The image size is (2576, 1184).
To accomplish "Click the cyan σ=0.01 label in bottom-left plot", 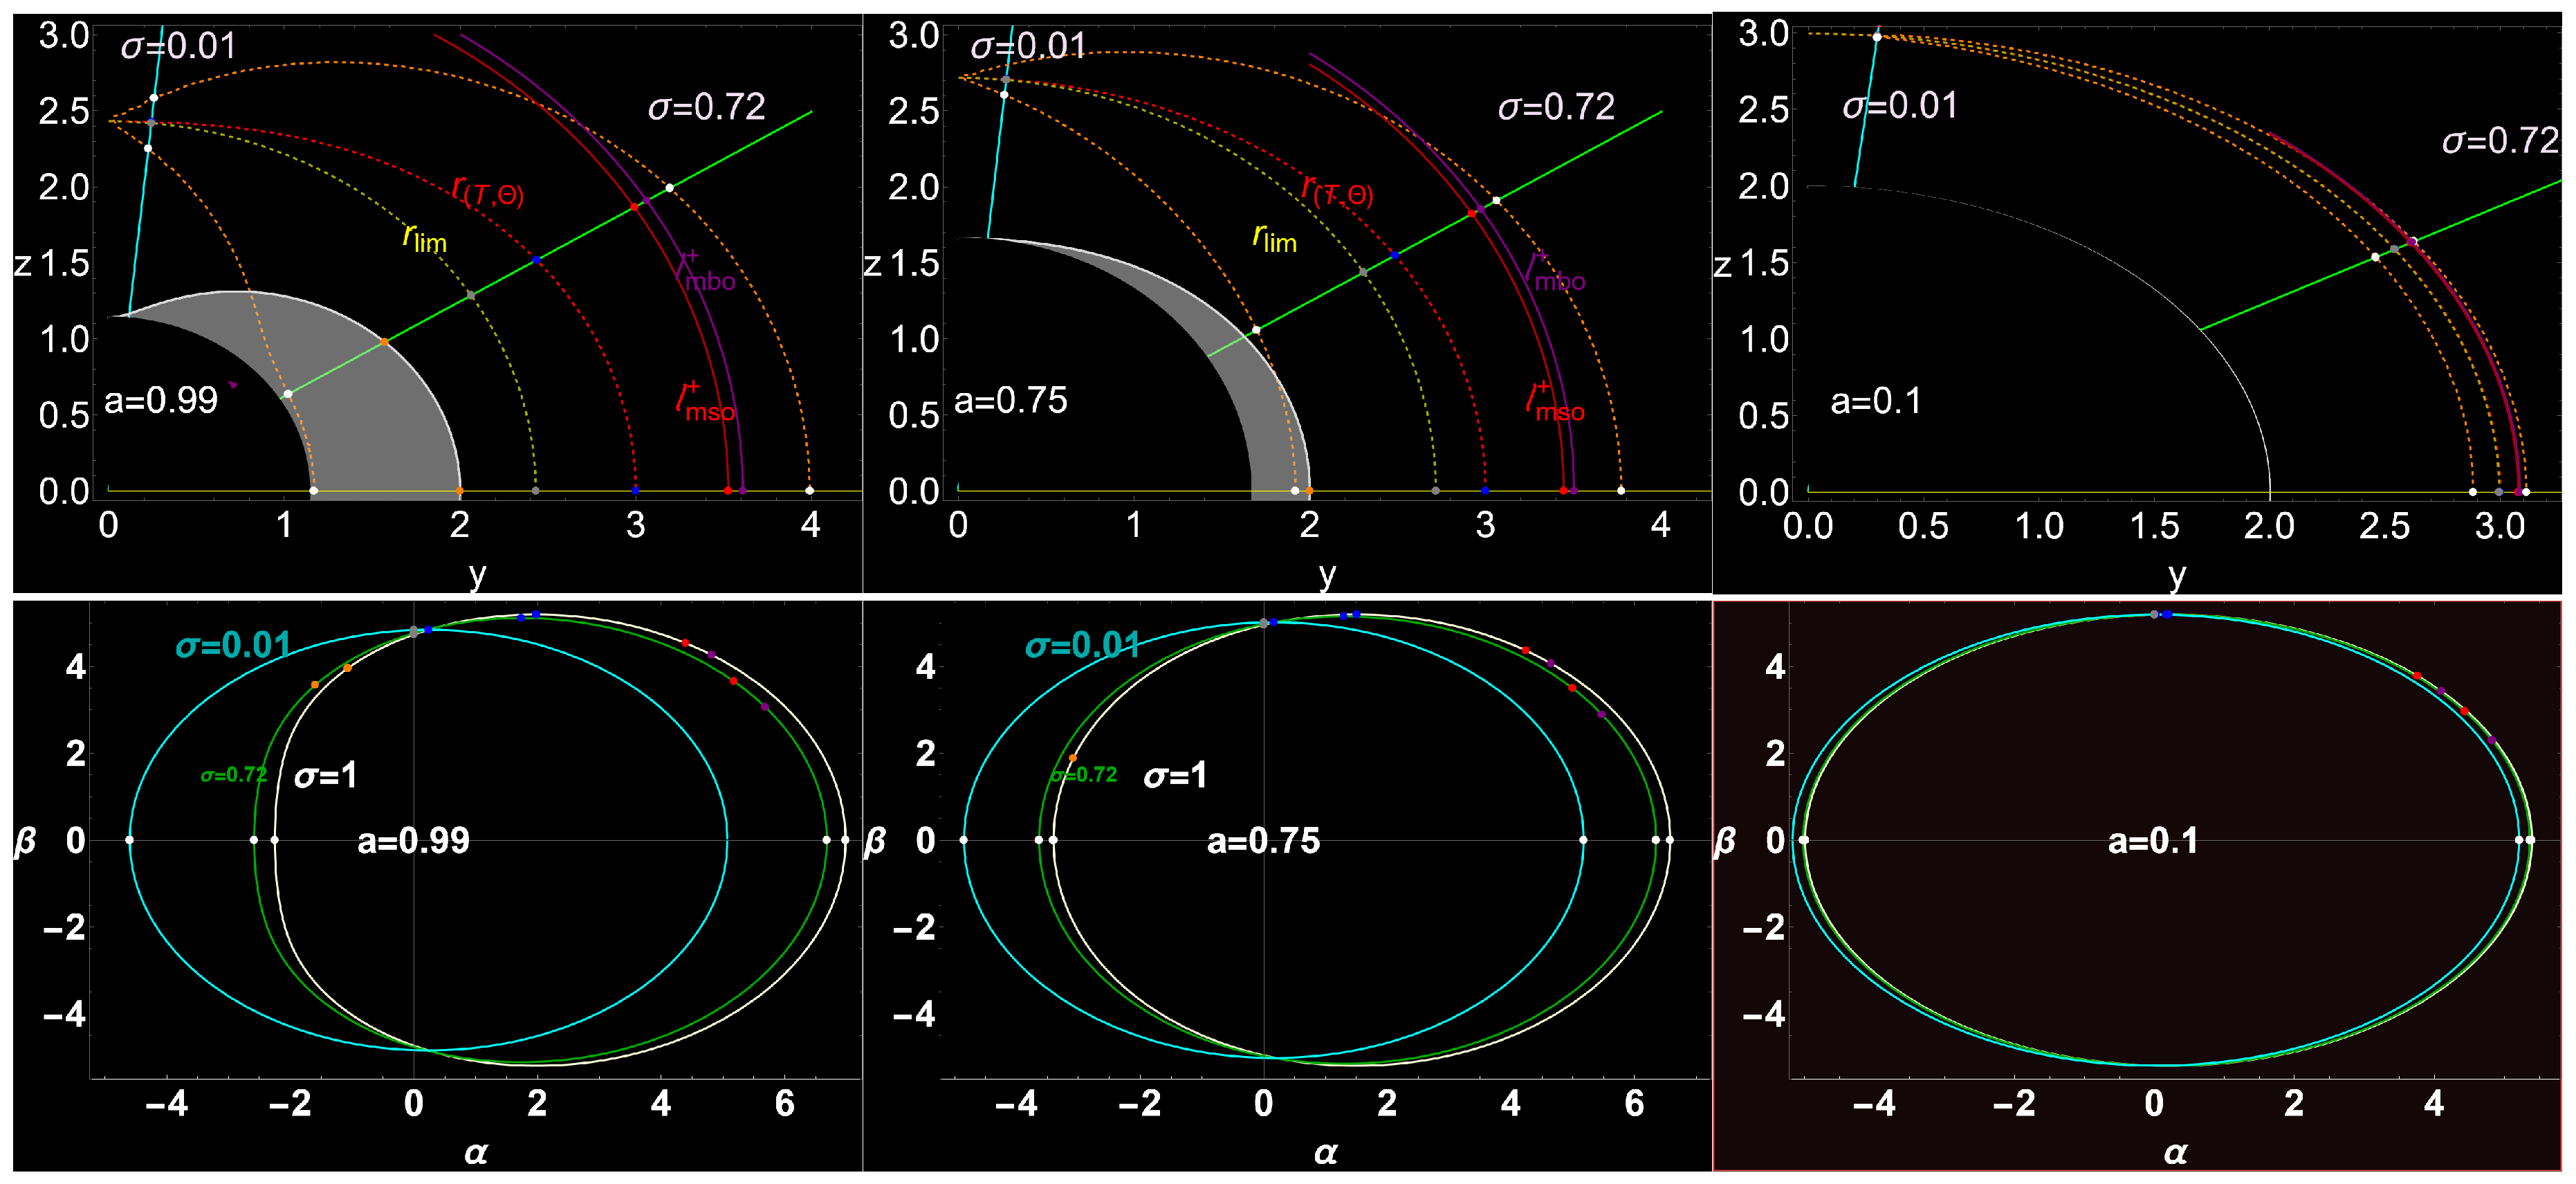I will (x=233, y=645).
